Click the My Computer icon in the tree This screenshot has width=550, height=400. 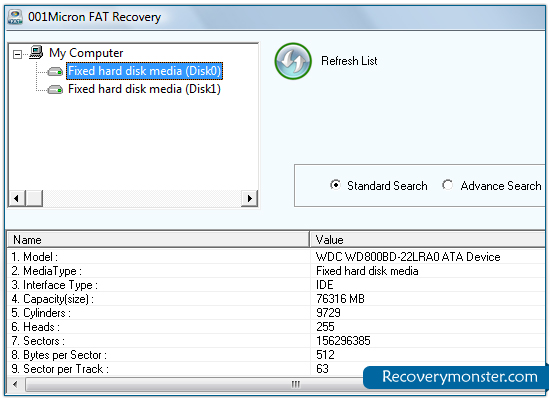click(x=36, y=53)
